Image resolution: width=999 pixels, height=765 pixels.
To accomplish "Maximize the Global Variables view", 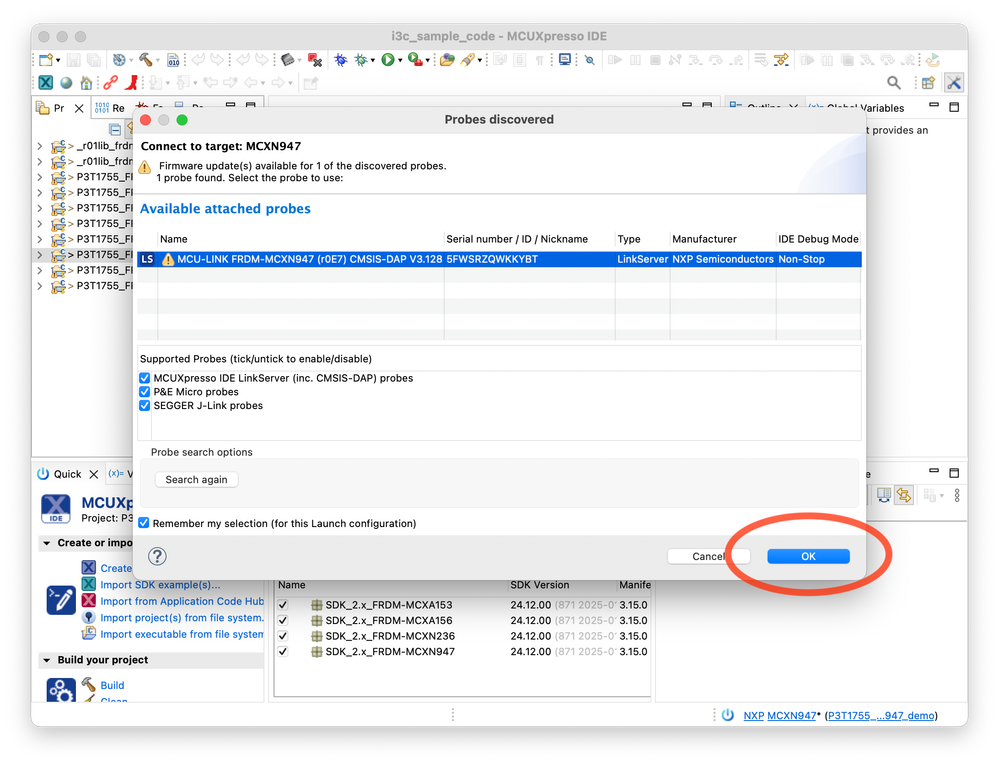I will point(954,107).
